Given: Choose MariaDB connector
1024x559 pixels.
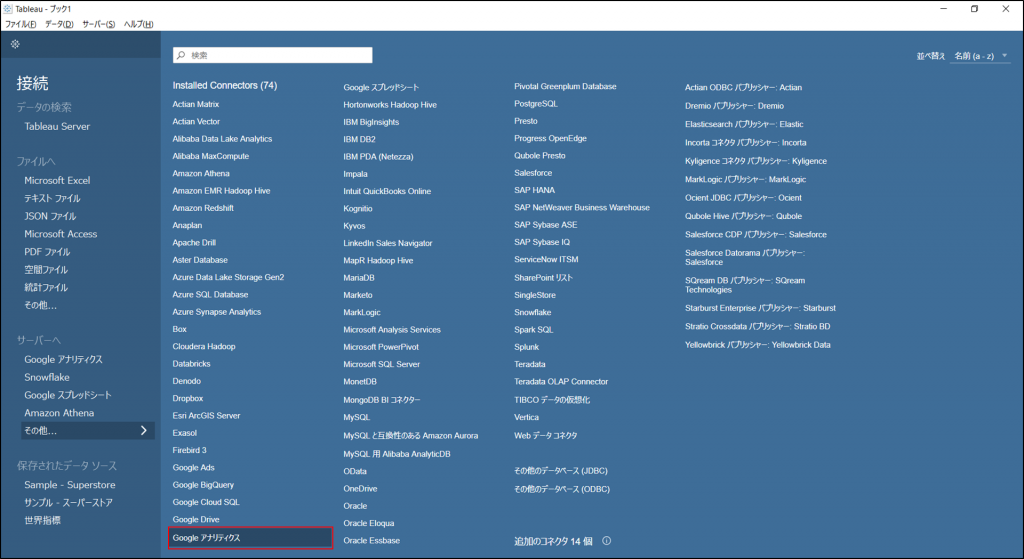Looking at the screenshot, I should [x=359, y=278].
